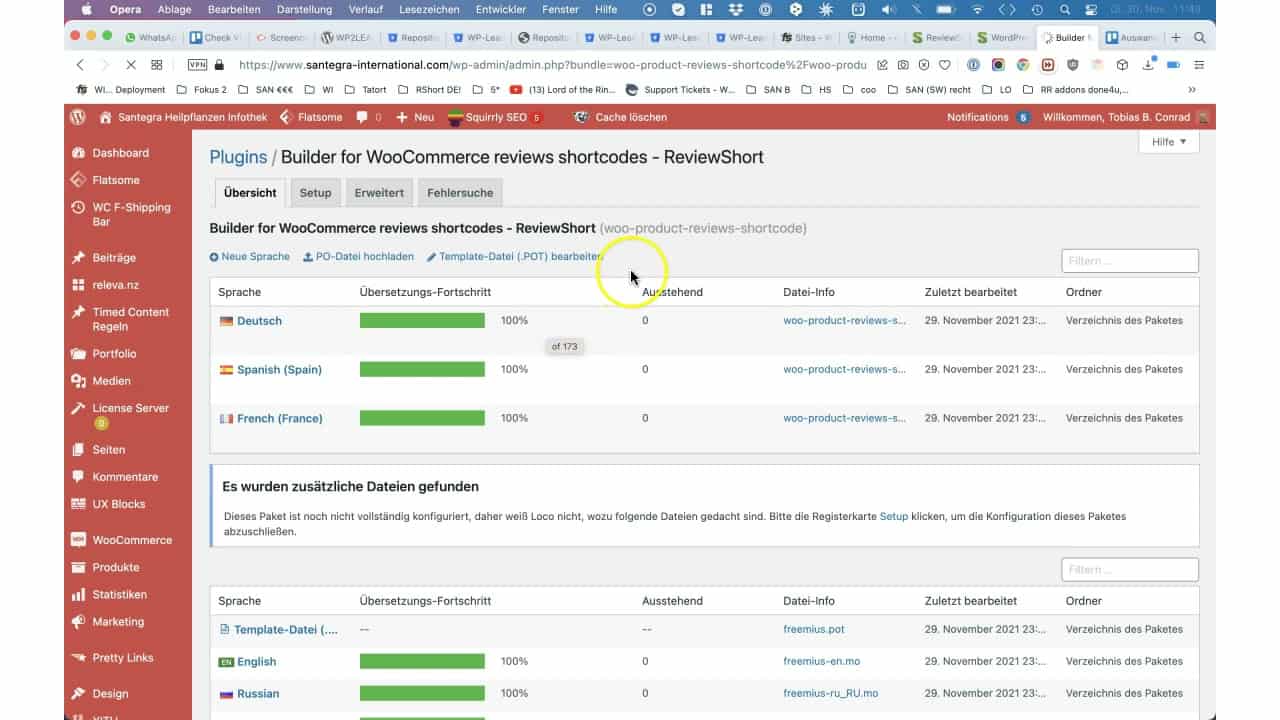Click the Plugins breadcrumb link
The height and width of the screenshot is (720, 1280).
(238, 157)
